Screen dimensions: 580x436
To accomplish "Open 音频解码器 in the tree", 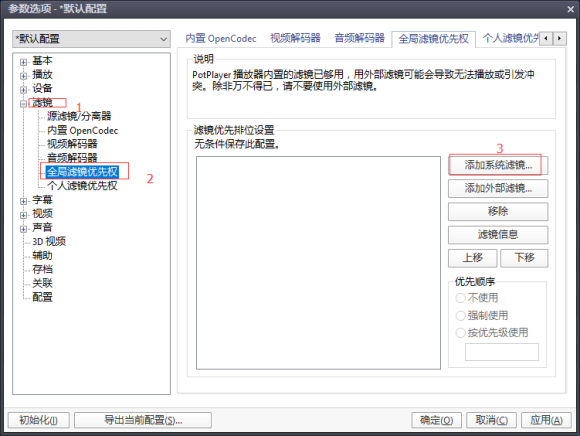I will (72, 158).
